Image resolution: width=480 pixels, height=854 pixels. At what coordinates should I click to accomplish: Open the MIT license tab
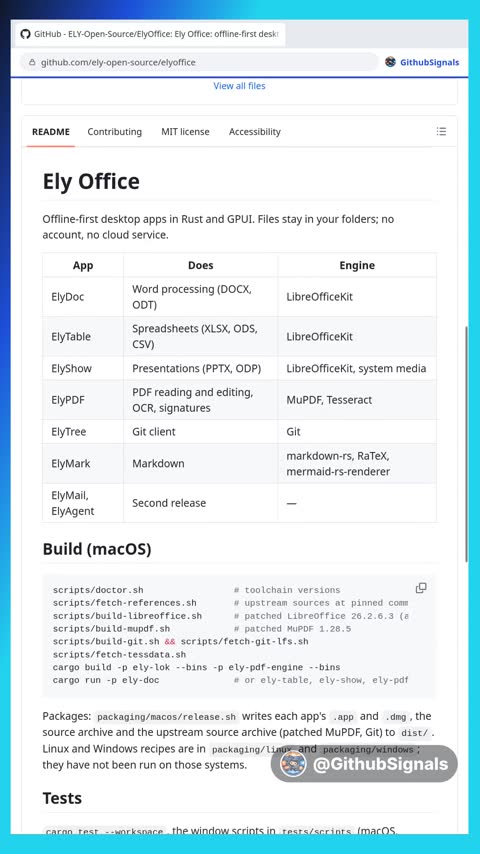pos(185,132)
